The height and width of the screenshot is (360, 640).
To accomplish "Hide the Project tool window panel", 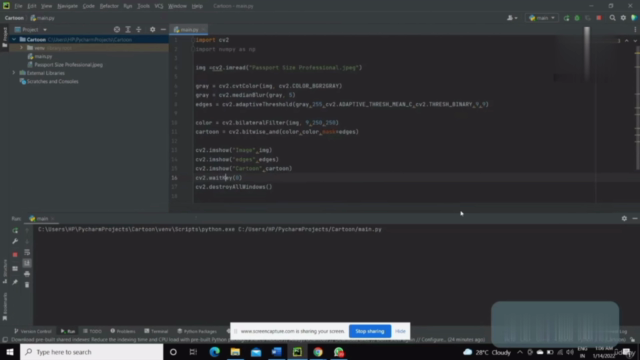I will coord(163,29).
